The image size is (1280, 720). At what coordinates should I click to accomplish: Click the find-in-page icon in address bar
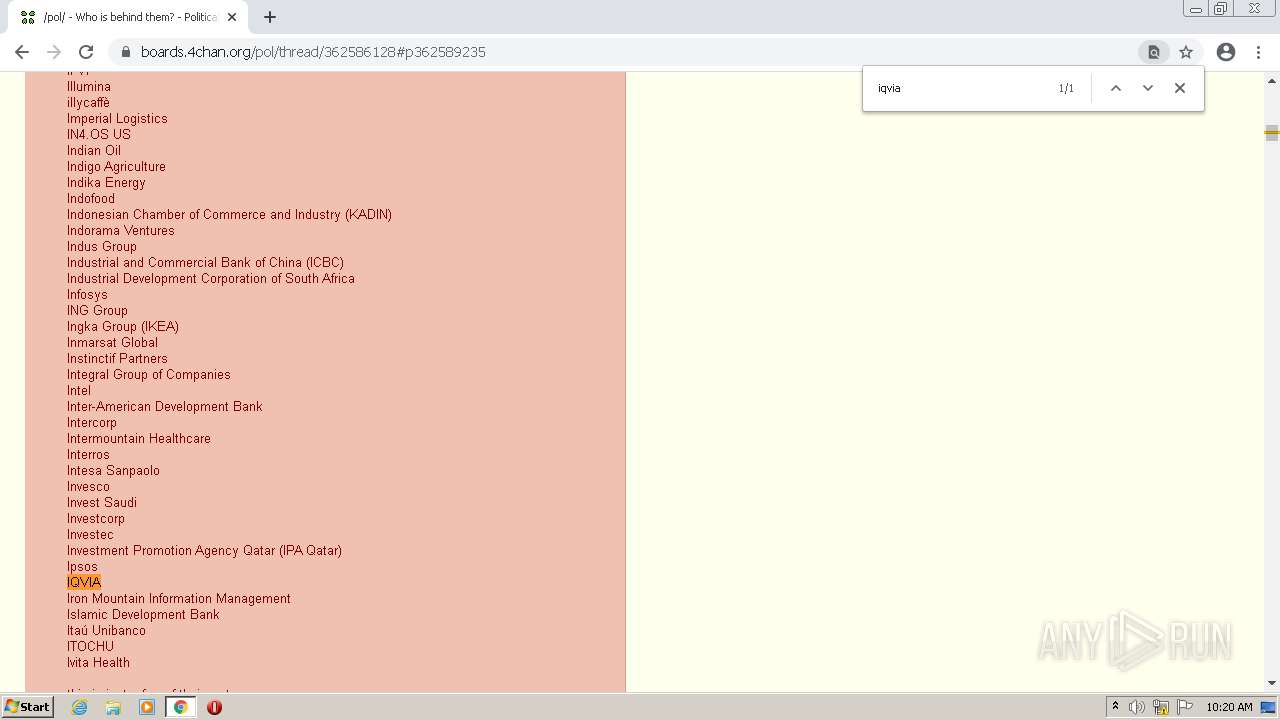(x=1153, y=52)
